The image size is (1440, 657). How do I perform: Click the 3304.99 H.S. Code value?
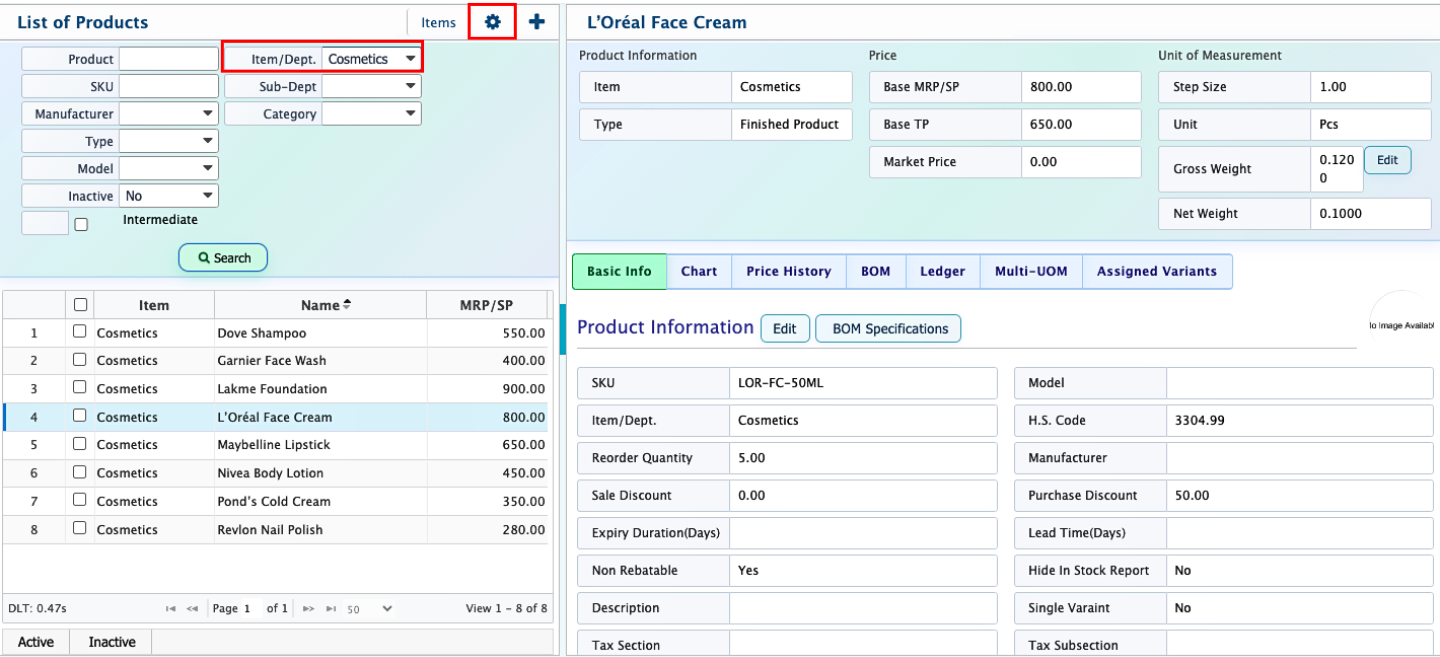[x=1200, y=420]
